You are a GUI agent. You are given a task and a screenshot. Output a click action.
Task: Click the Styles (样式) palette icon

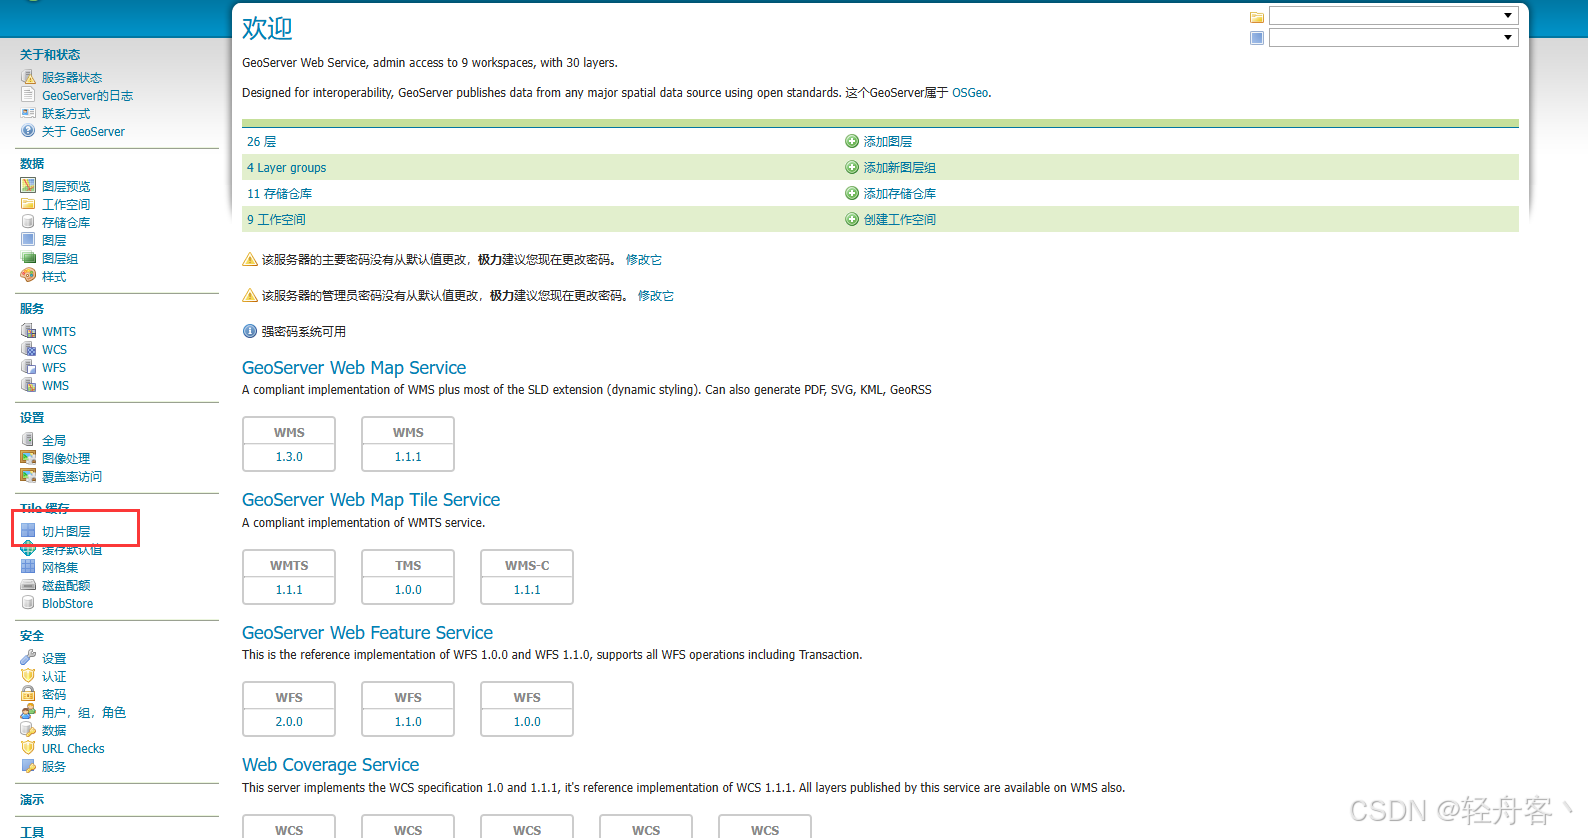[x=28, y=276]
